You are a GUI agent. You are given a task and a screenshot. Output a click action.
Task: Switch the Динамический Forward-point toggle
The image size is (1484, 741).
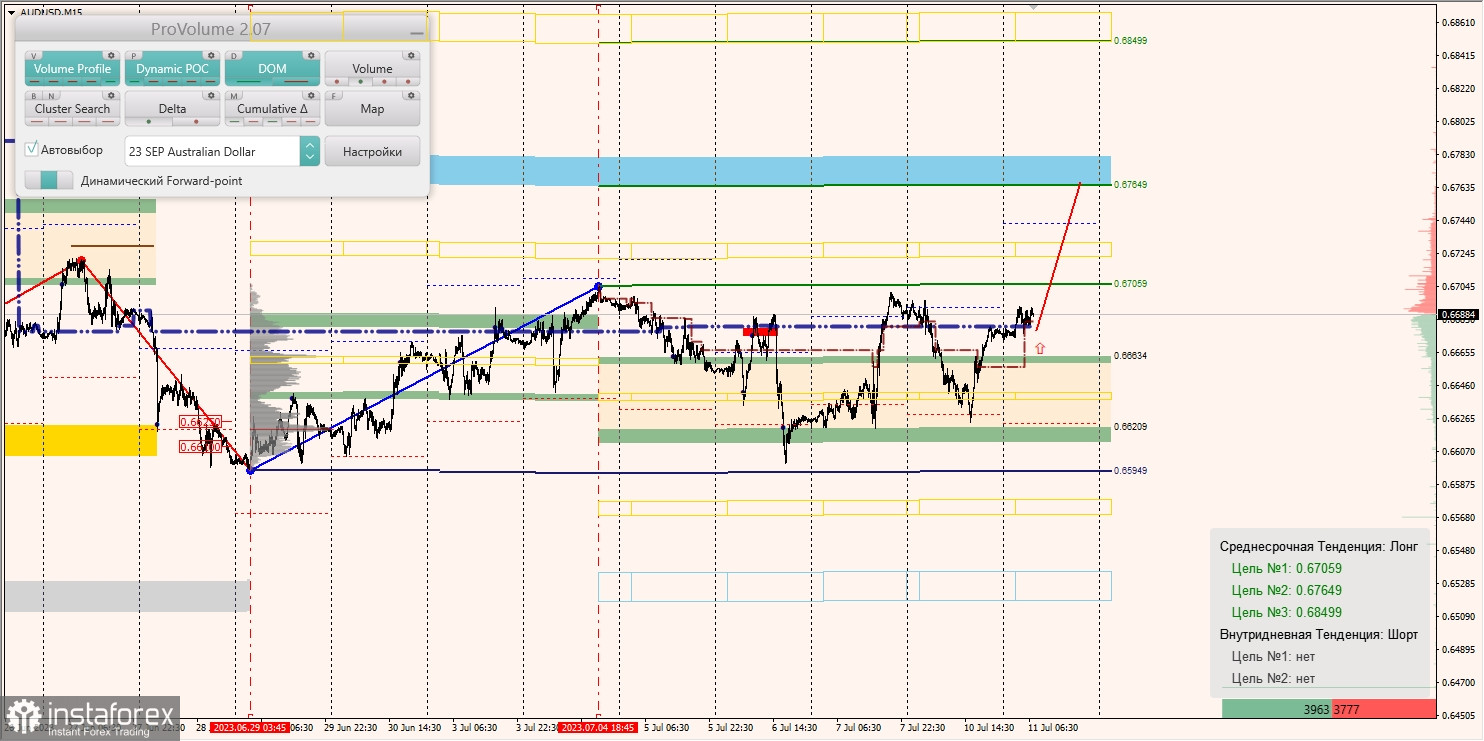tap(49, 181)
